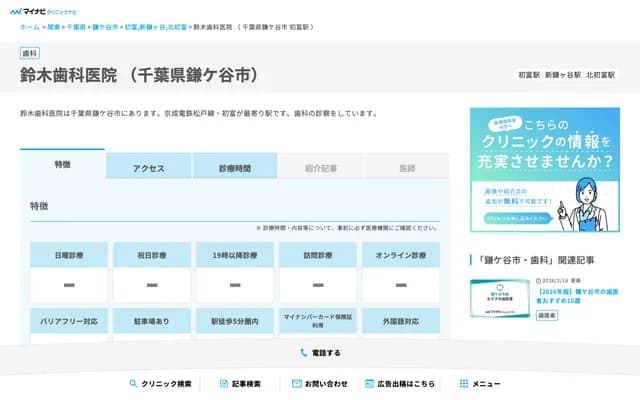Click the ホーム breadcrumb link

click(x=29, y=27)
